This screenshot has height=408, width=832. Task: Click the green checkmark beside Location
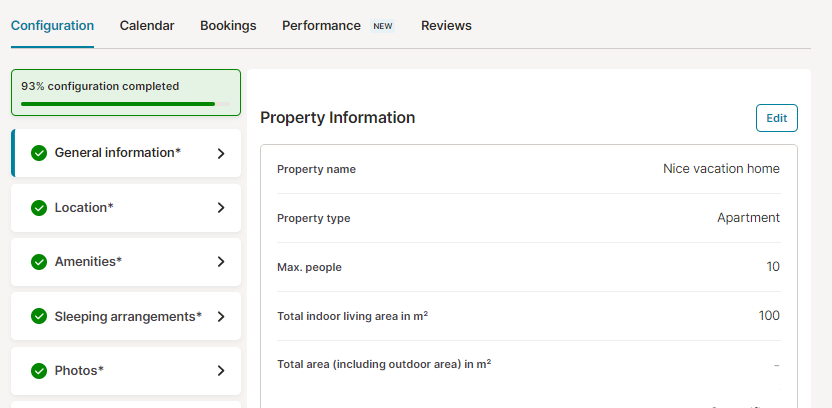point(39,208)
